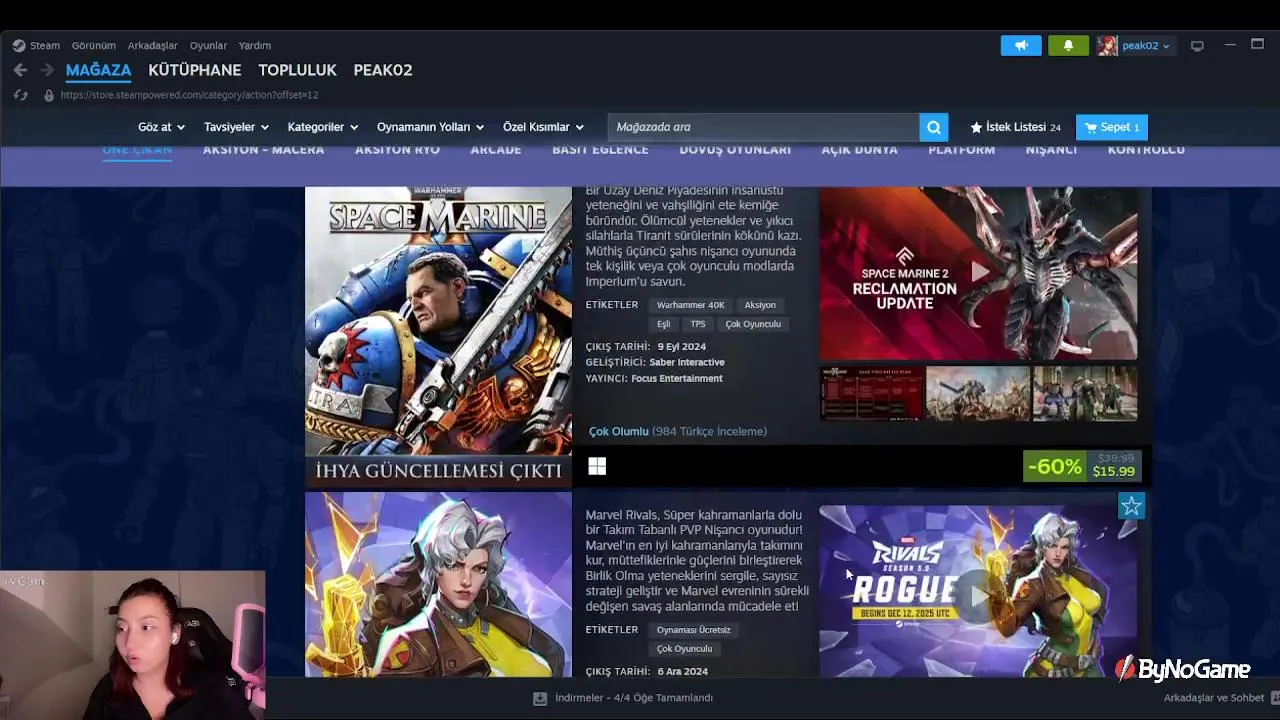1280x720 pixels.
Task: Open the Arkadaşlar menu
Action: tap(153, 45)
